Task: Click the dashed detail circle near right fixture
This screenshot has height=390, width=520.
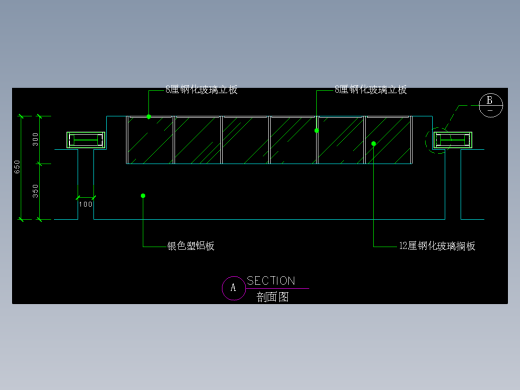Action: tap(438, 141)
